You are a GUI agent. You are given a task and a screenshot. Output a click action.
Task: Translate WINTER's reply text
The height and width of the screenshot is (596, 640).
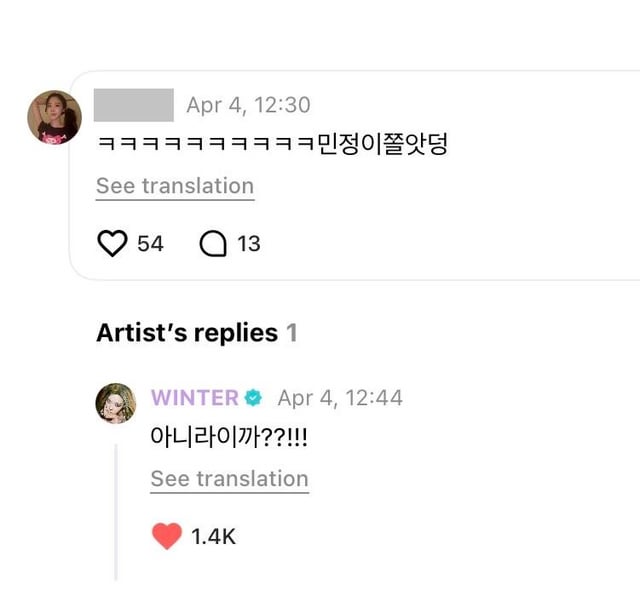coord(229,479)
